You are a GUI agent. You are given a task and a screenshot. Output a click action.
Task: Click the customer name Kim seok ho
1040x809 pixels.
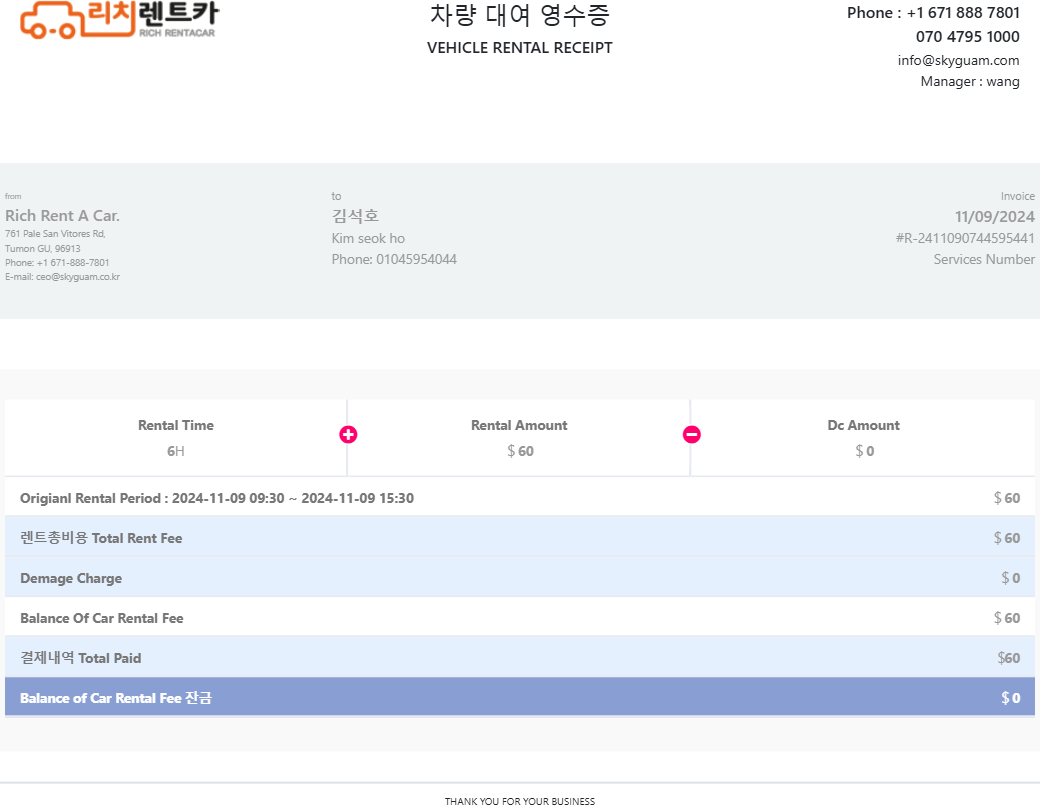point(368,238)
